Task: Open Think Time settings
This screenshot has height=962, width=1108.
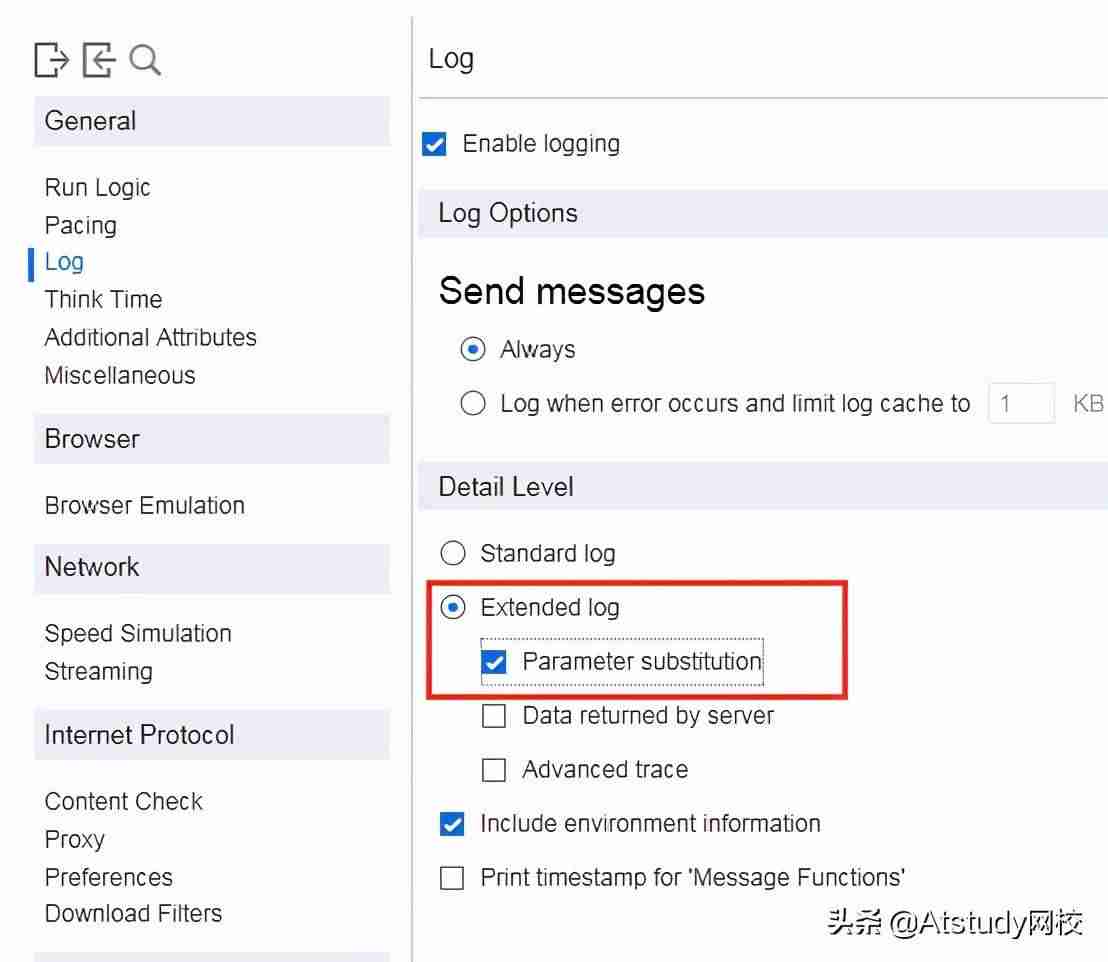Action: (x=103, y=300)
